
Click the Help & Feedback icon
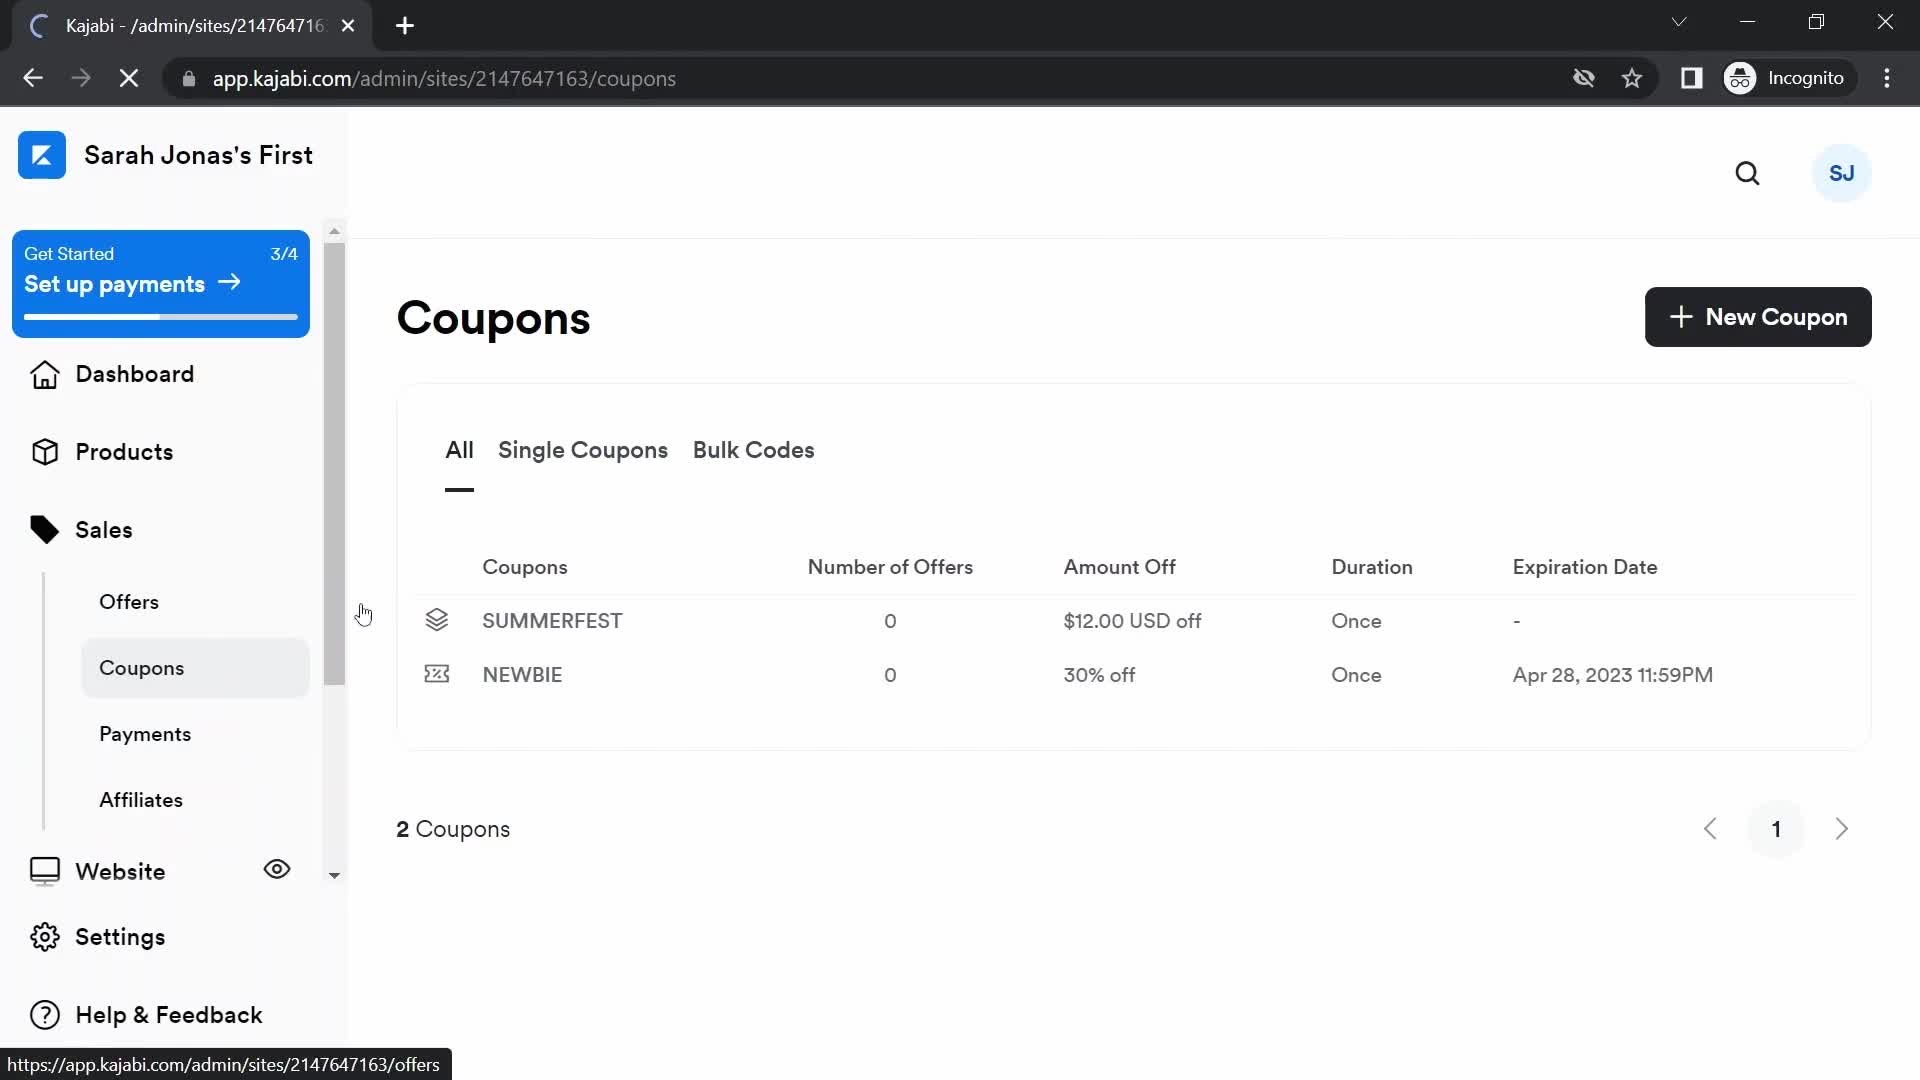(44, 1014)
